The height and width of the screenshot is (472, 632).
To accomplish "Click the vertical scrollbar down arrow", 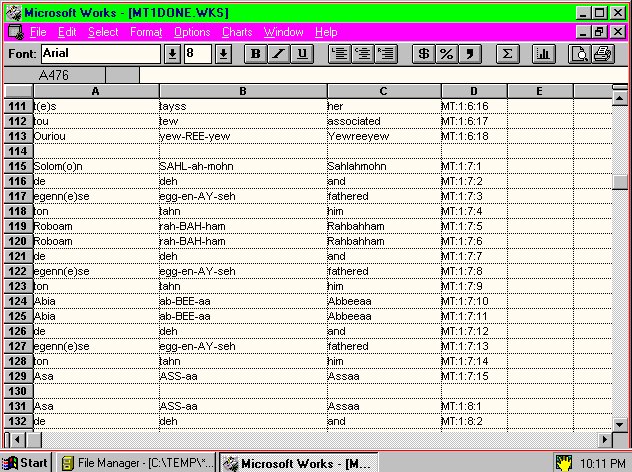I will (620, 424).
